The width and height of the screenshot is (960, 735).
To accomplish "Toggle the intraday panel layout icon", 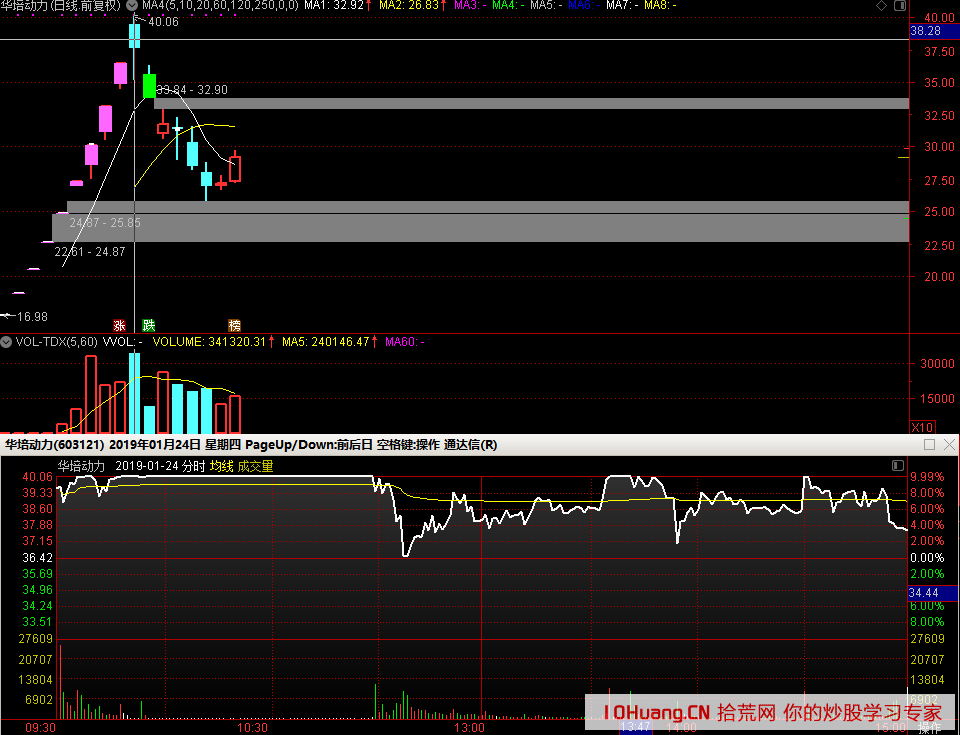I will coord(897,466).
